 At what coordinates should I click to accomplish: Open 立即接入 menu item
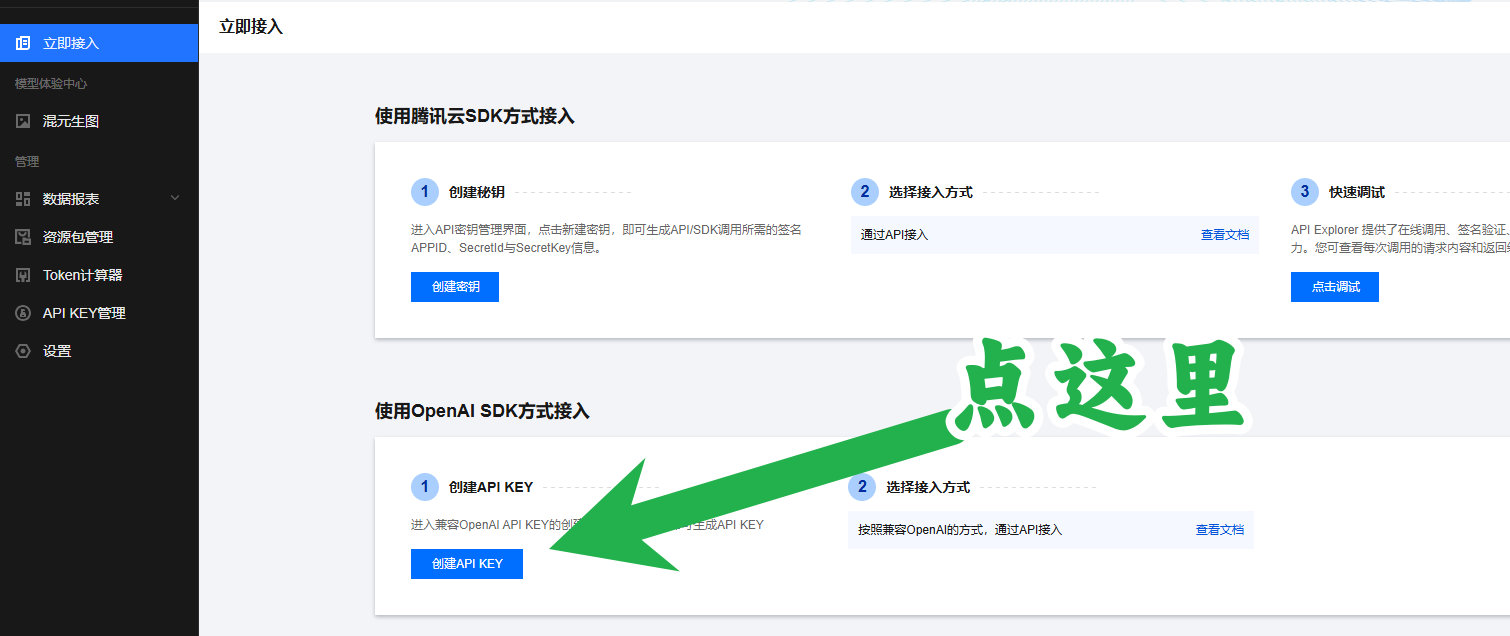[x=99, y=43]
